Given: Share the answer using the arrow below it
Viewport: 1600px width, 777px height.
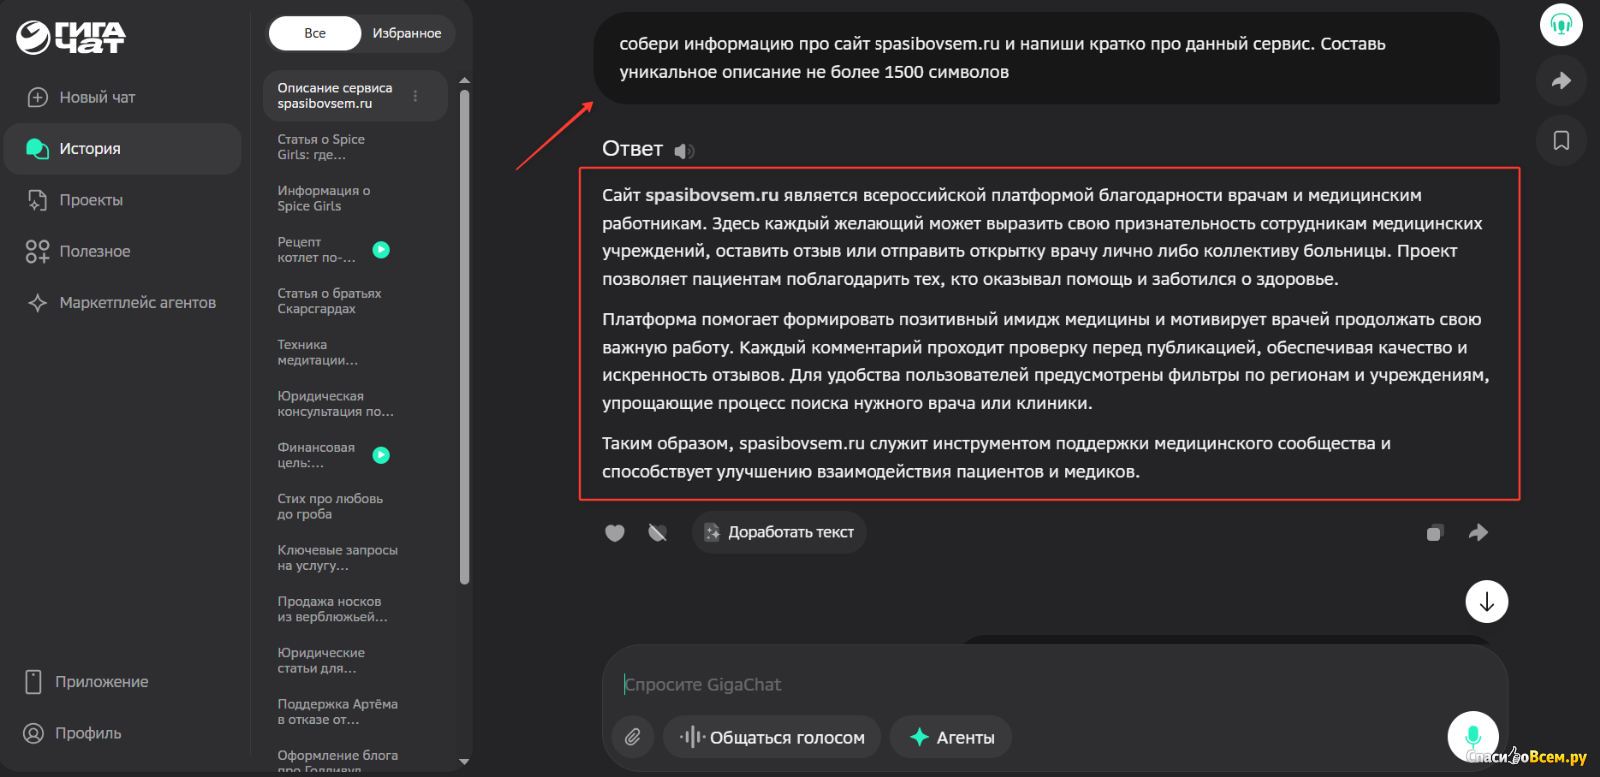Looking at the screenshot, I should [x=1478, y=533].
